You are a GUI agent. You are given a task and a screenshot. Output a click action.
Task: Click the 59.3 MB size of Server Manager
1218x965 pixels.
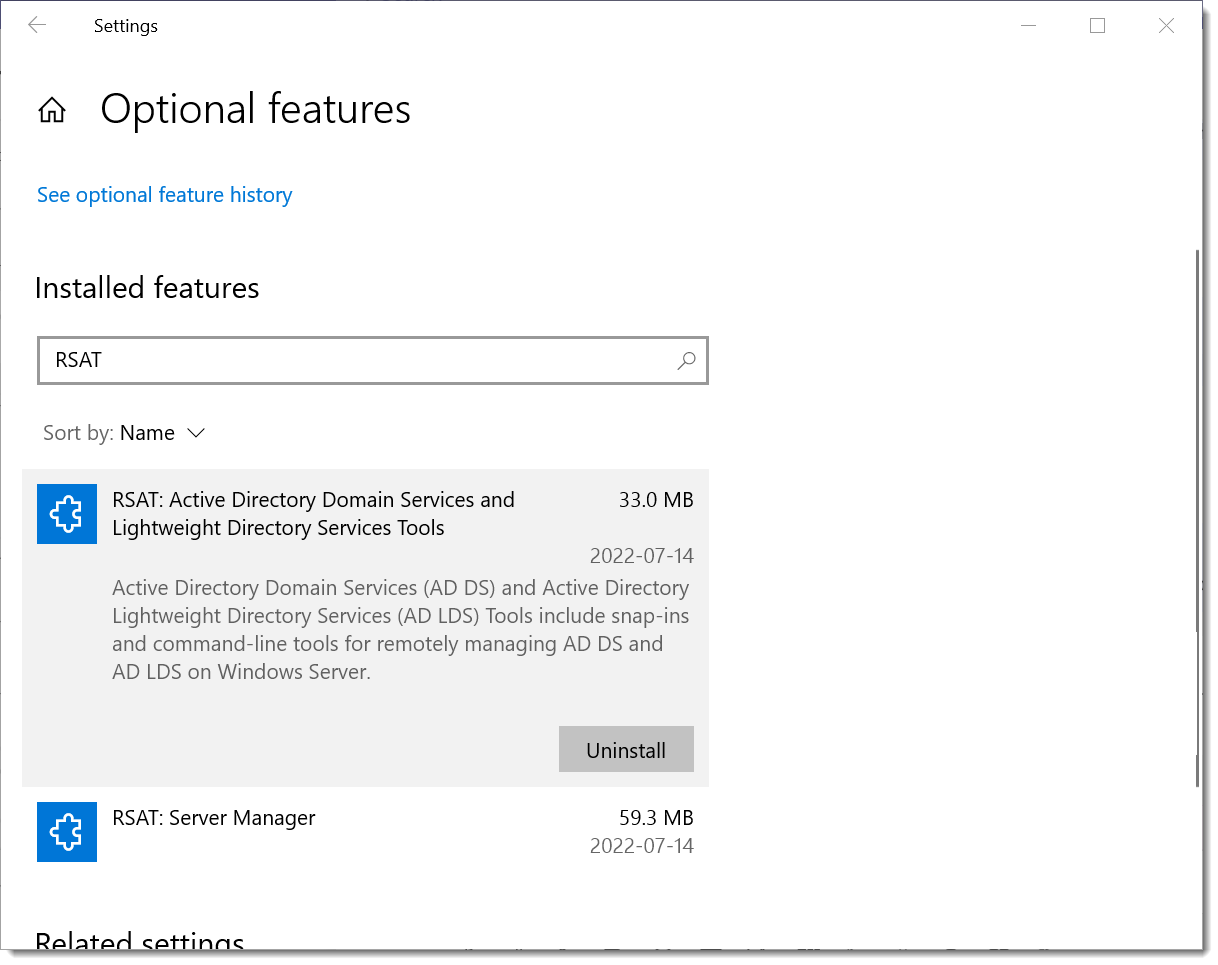point(656,818)
